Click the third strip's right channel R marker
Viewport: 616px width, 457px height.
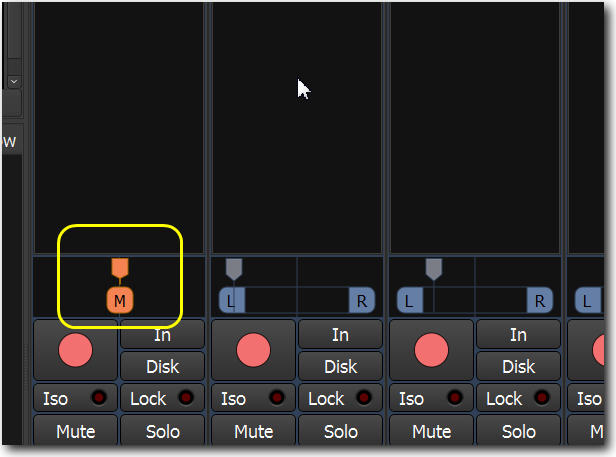pyautogui.click(x=539, y=300)
